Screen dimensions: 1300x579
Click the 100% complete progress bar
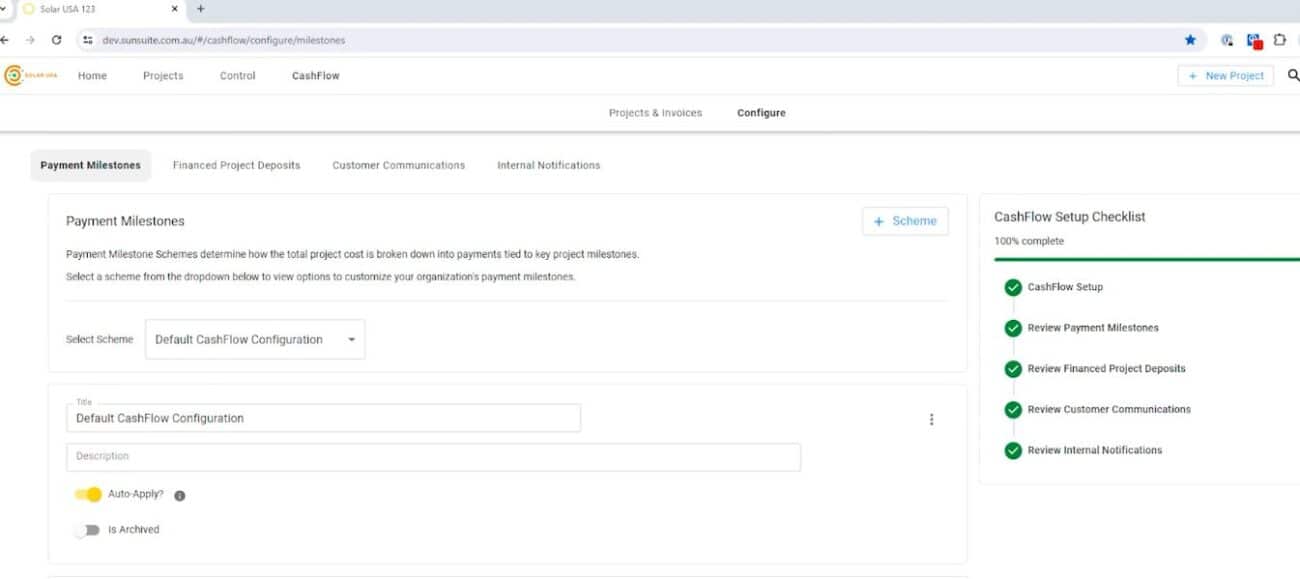1140,259
